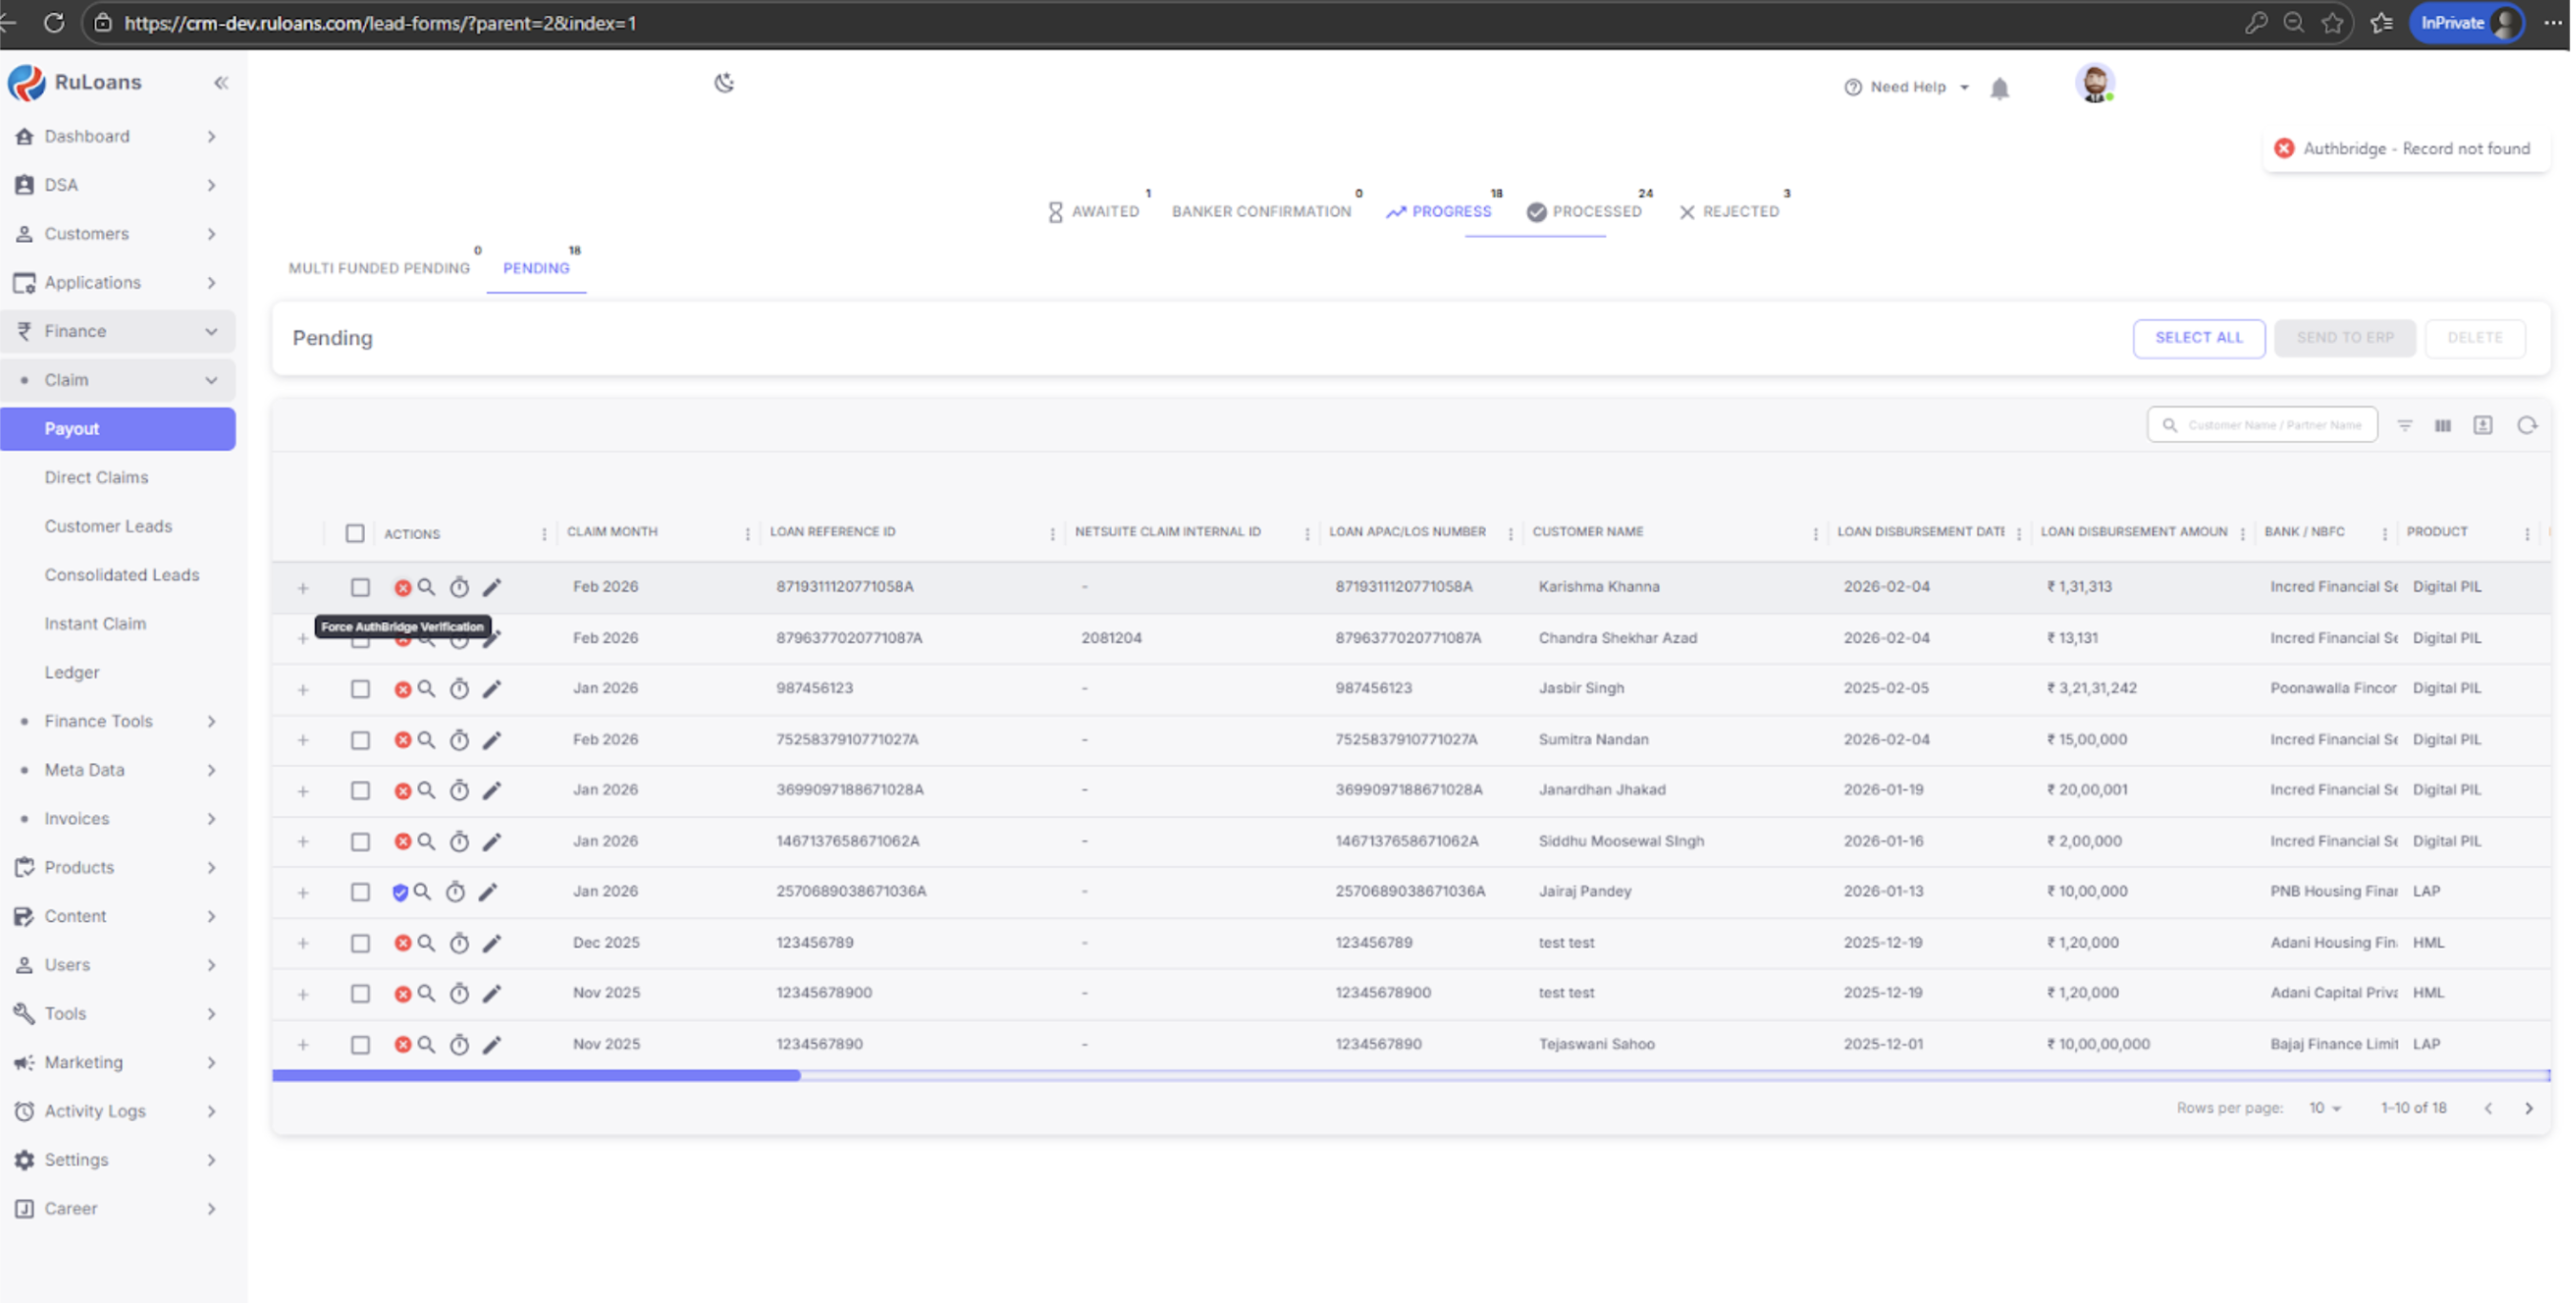This screenshot has height=1303, width=2576.
Task: Collapse the sidebar with the double-chevron icon
Action: (221, 83)
